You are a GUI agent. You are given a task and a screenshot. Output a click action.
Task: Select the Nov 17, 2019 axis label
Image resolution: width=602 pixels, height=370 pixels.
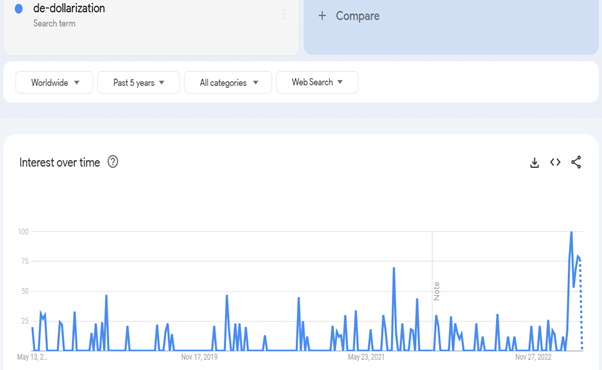(199, 357)
